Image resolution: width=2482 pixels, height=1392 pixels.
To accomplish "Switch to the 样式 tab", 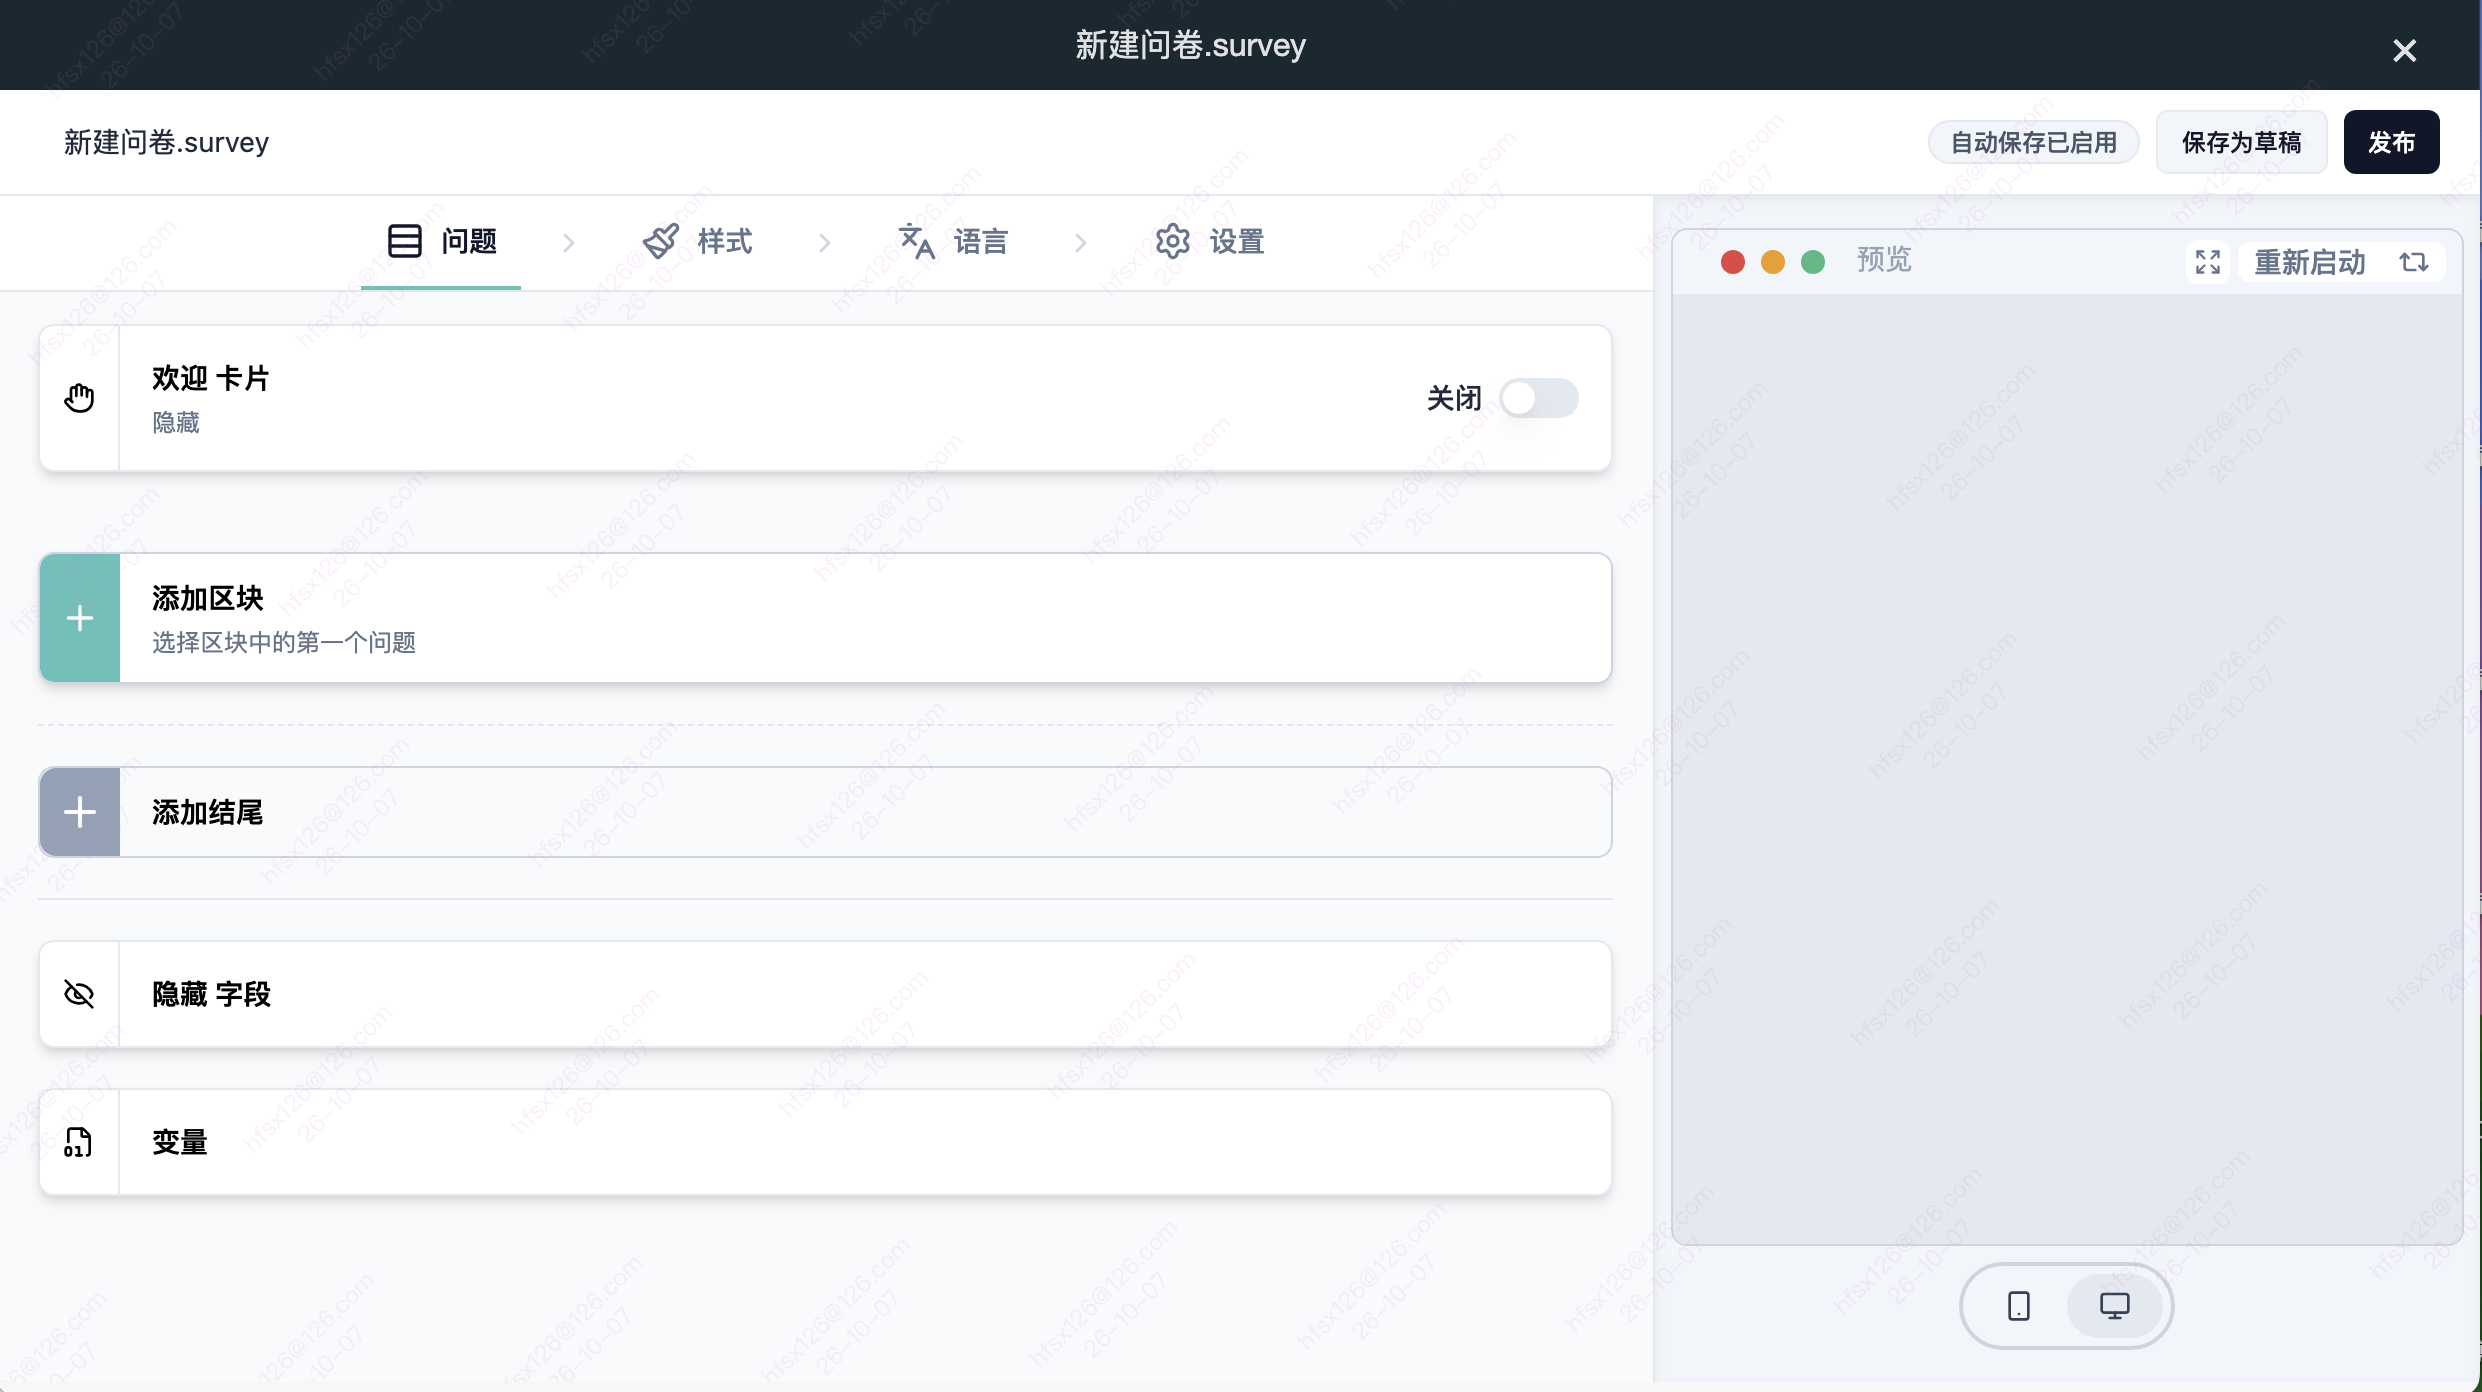I will point(697,242).
